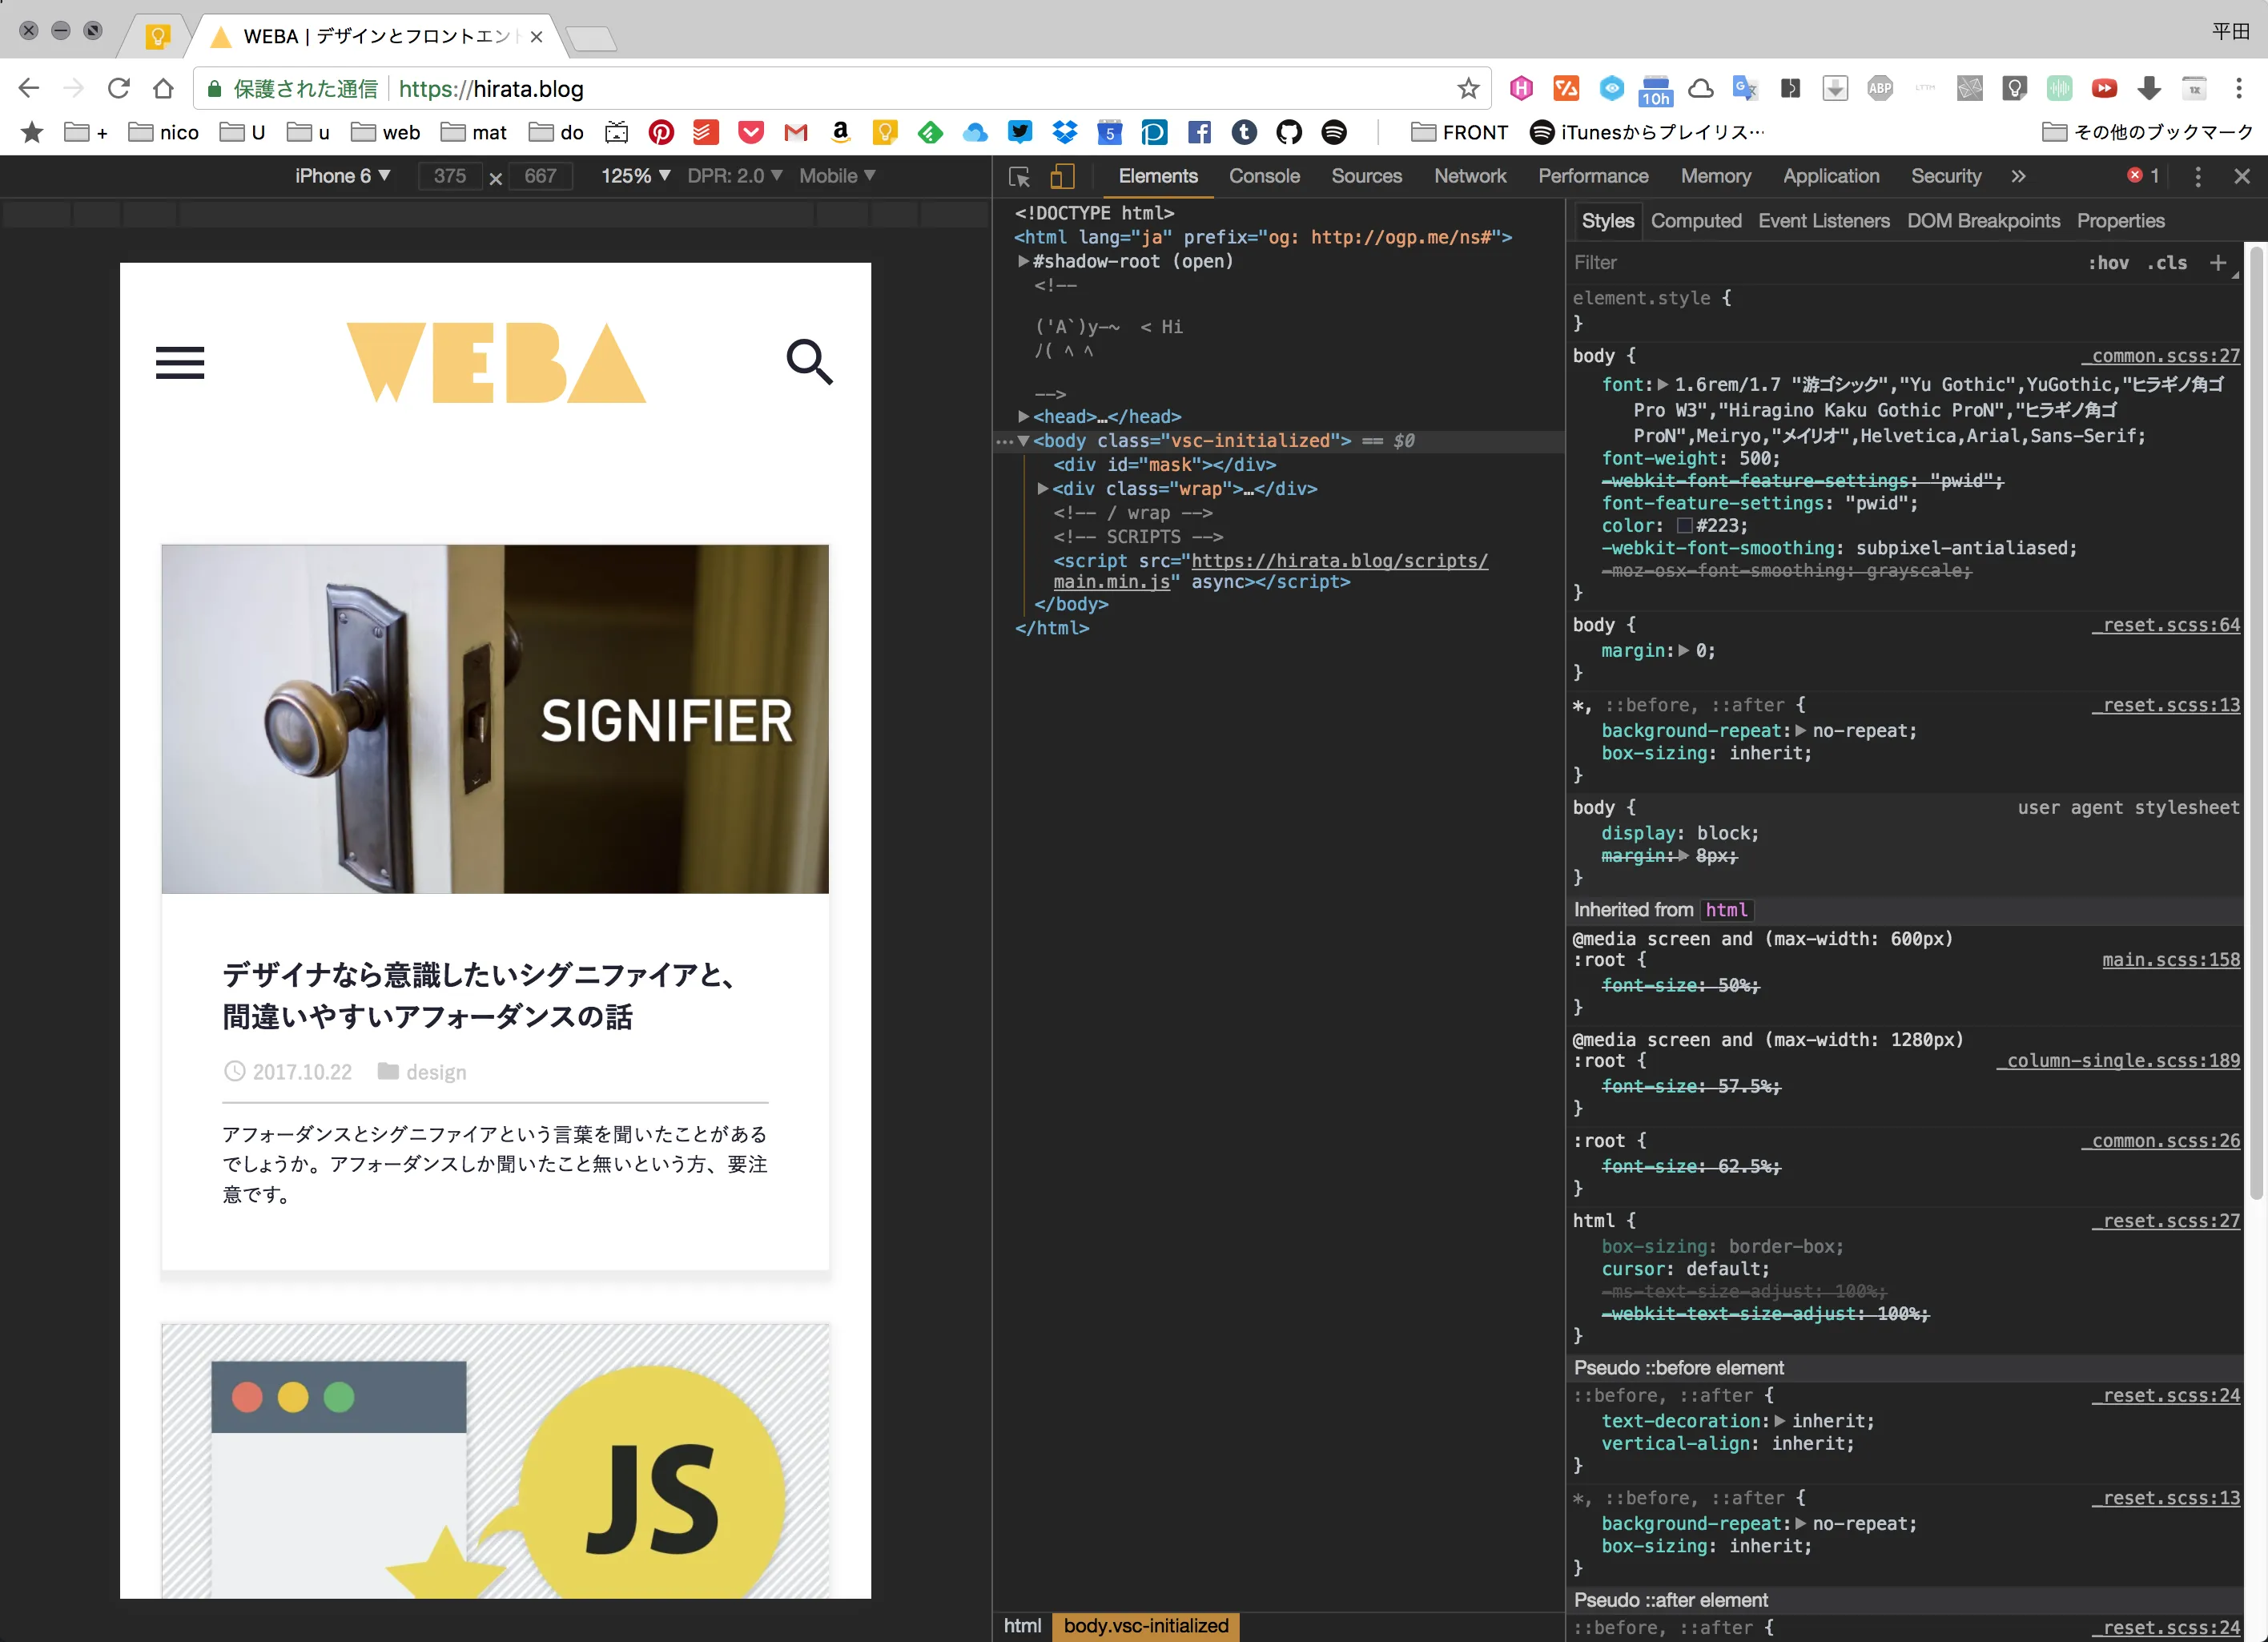Image resolution: width=2268 pixels, height=1642 pixels.
Task: Expand the #shadow-root node
Action: coord(1023,261)
